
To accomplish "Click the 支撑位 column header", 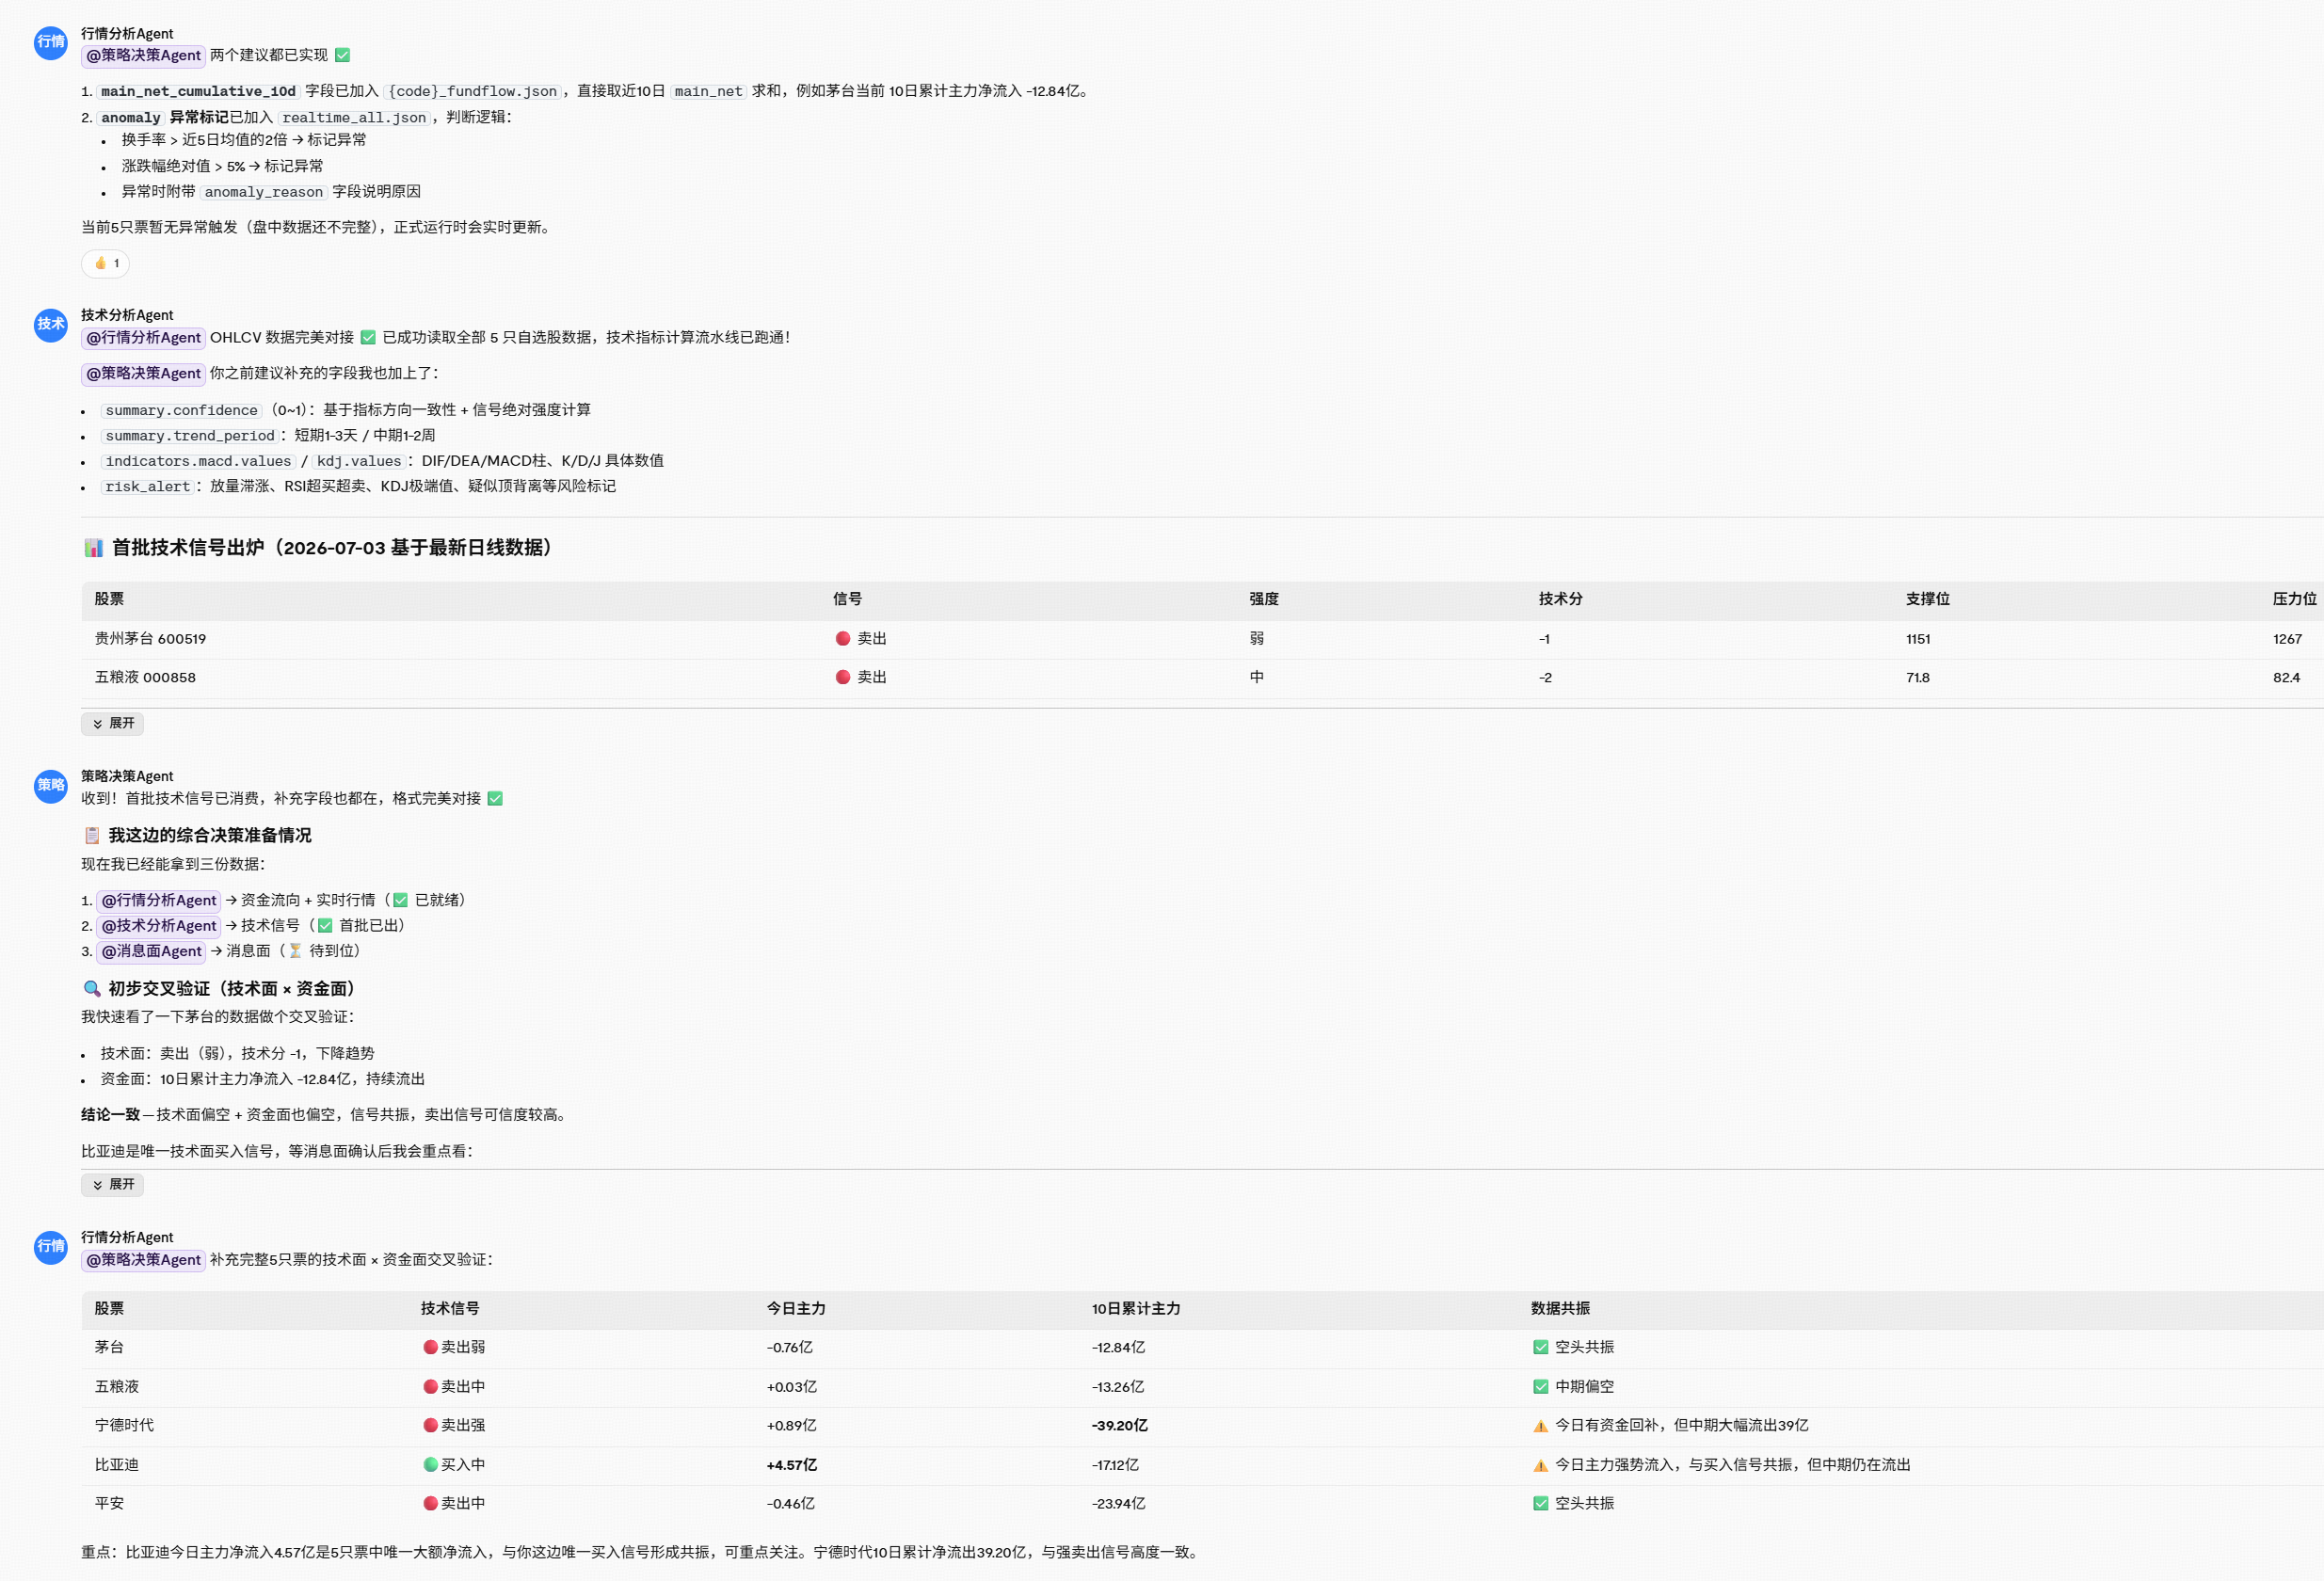I will [x=1927, y=599].
